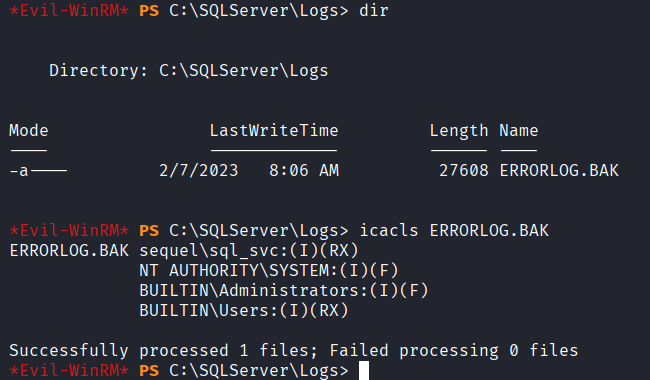Click the time 8:06 AM entry
The image size is (650, 380).
(x=304, y=170)
